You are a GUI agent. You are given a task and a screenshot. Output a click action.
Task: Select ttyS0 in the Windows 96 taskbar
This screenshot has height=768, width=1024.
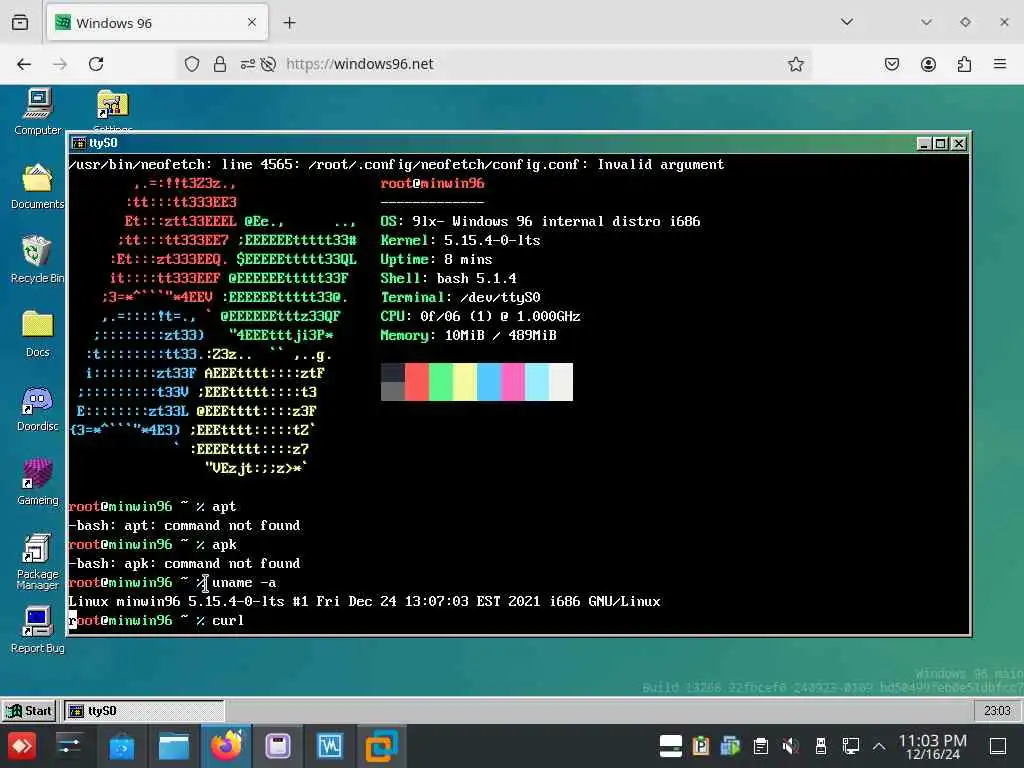coord(144,711)
